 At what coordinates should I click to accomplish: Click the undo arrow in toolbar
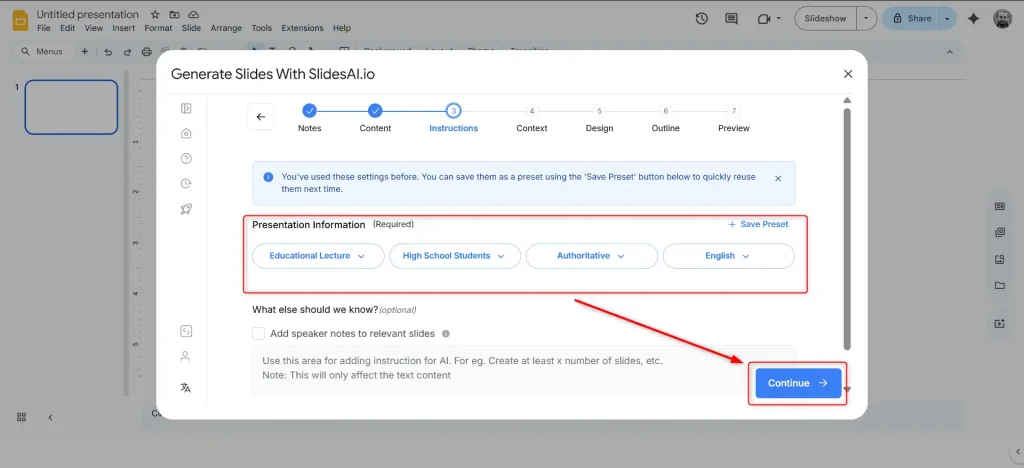[x=108, y=52]
